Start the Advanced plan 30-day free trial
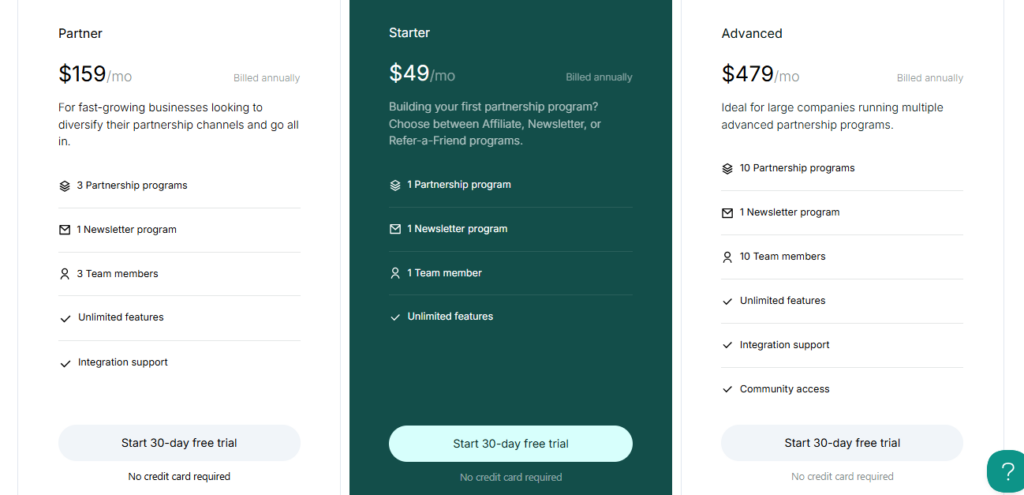 [x=842, y=443]
